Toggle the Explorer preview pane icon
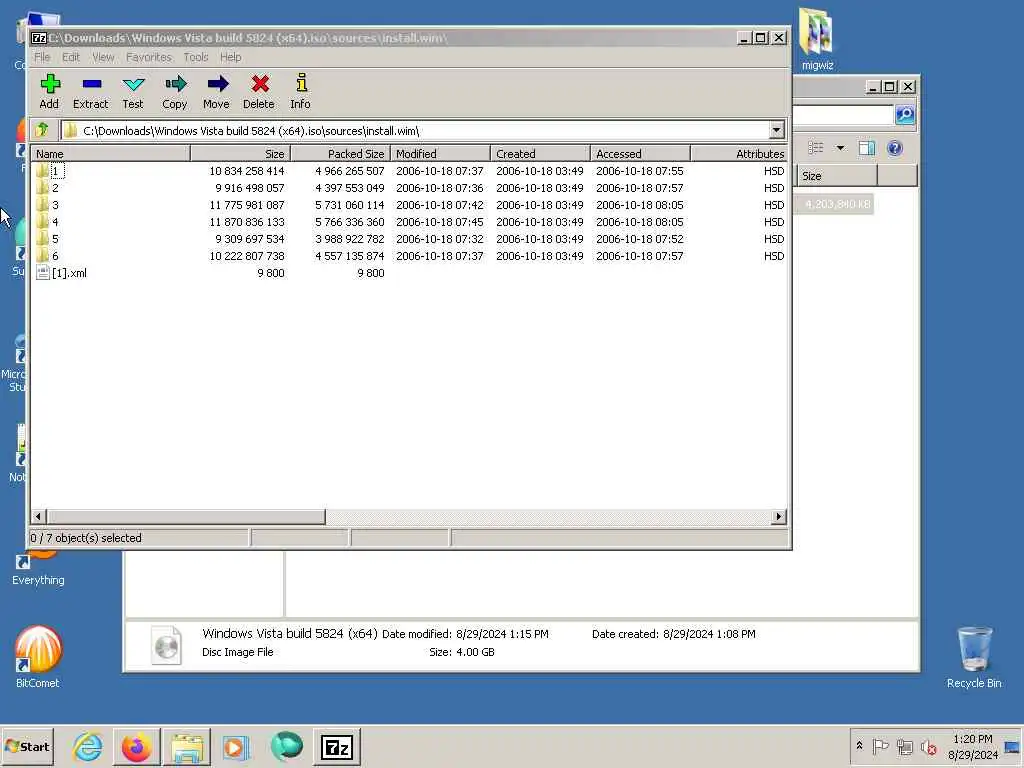The image size is (1024, 768). point(867,148)
